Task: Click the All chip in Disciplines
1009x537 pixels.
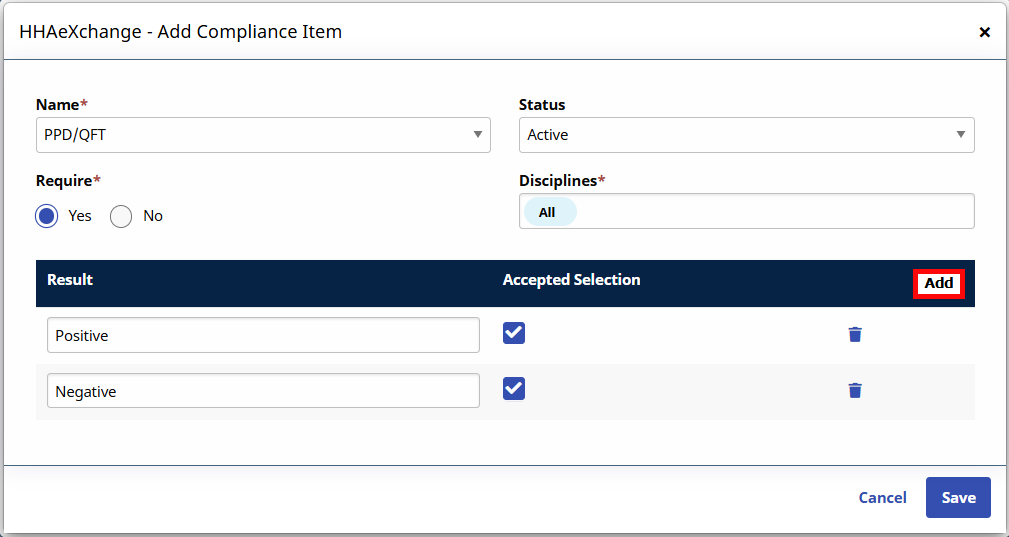Action: 547,212
